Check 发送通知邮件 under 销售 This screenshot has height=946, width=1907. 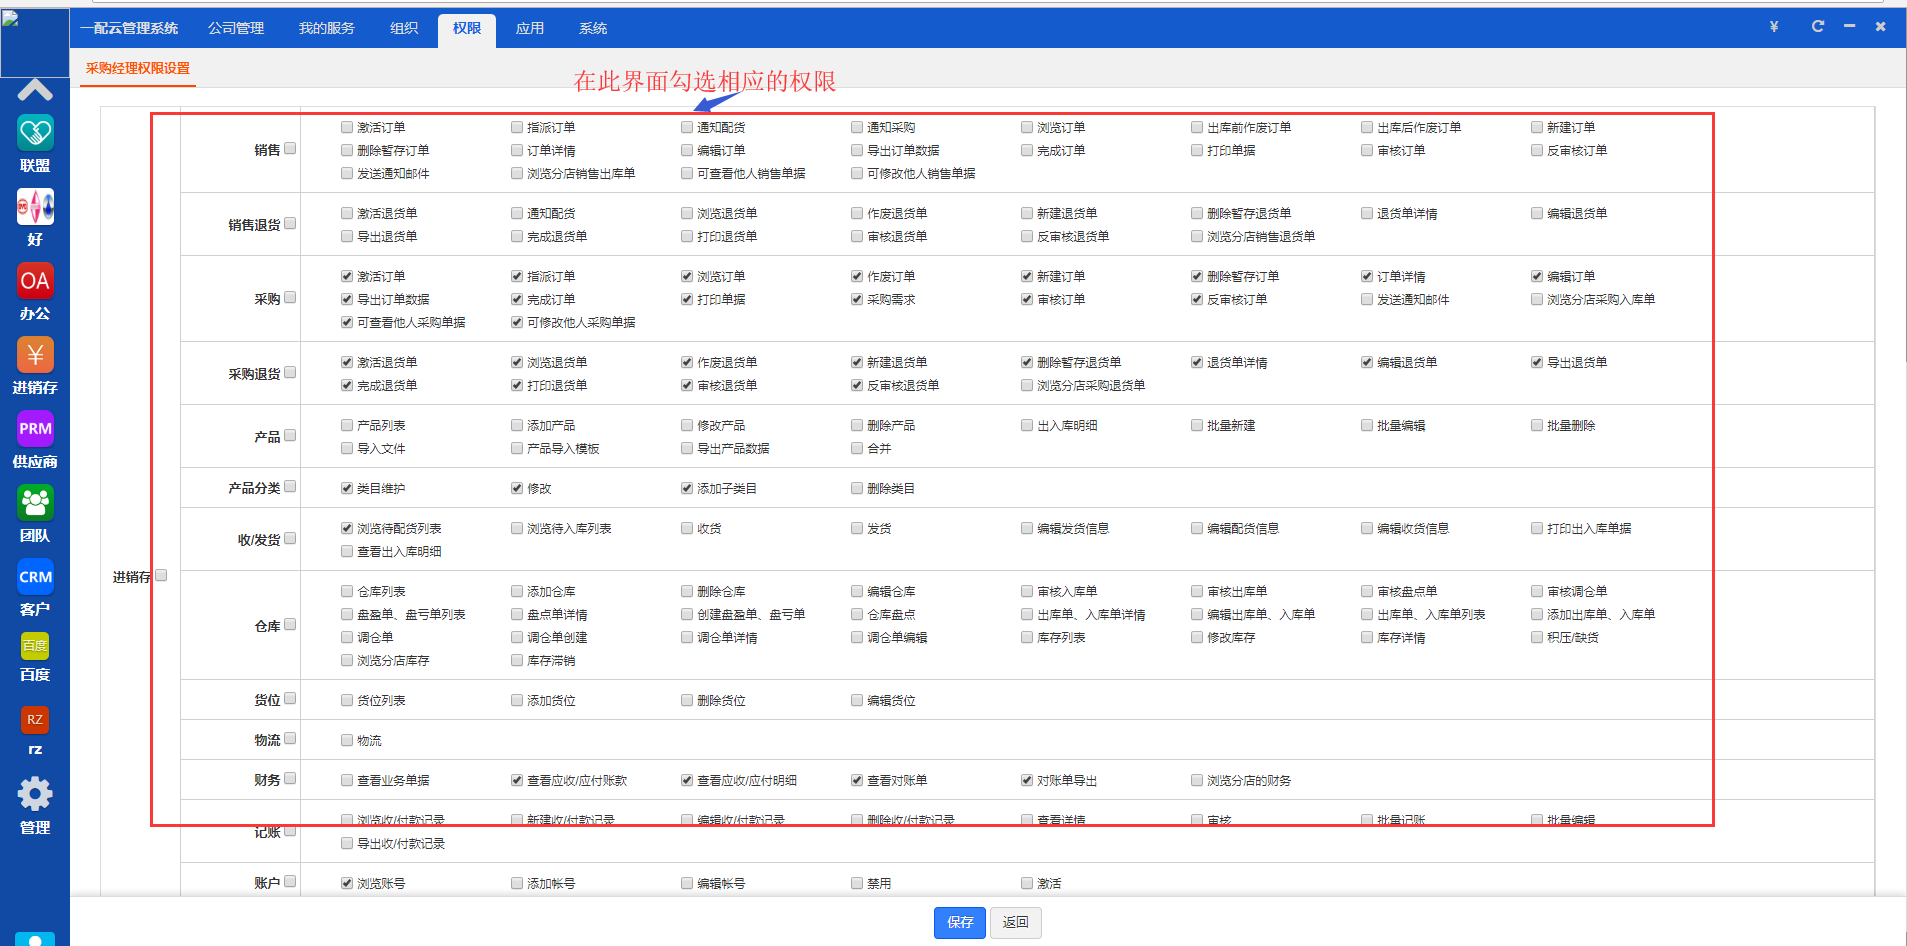tap(347, 173)
